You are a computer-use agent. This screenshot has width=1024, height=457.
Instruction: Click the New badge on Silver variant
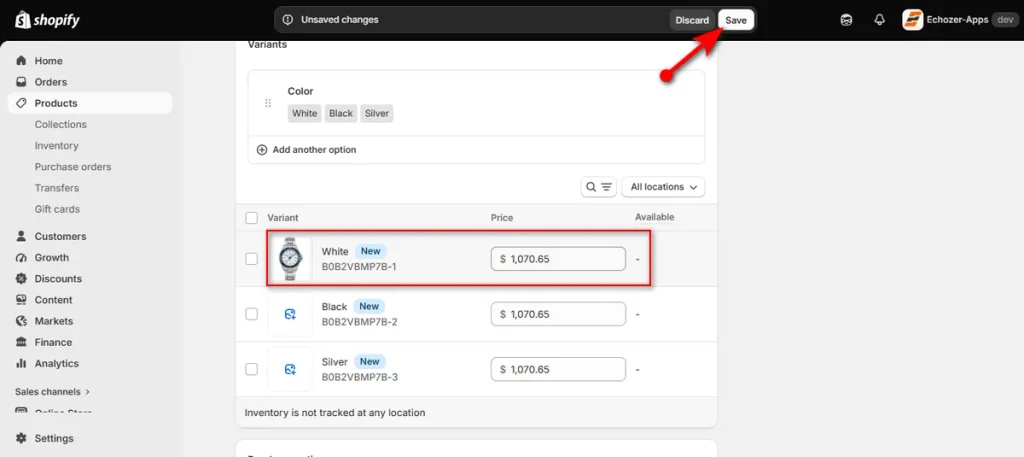pos(370,362)
